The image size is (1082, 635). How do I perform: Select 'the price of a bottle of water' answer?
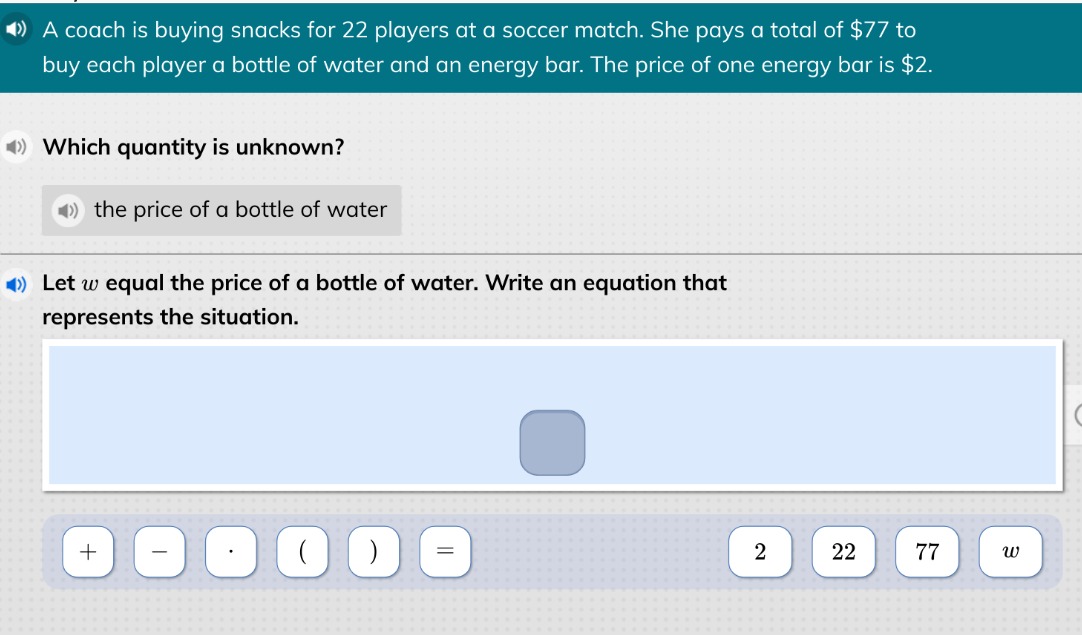click(x=222, y=210)
